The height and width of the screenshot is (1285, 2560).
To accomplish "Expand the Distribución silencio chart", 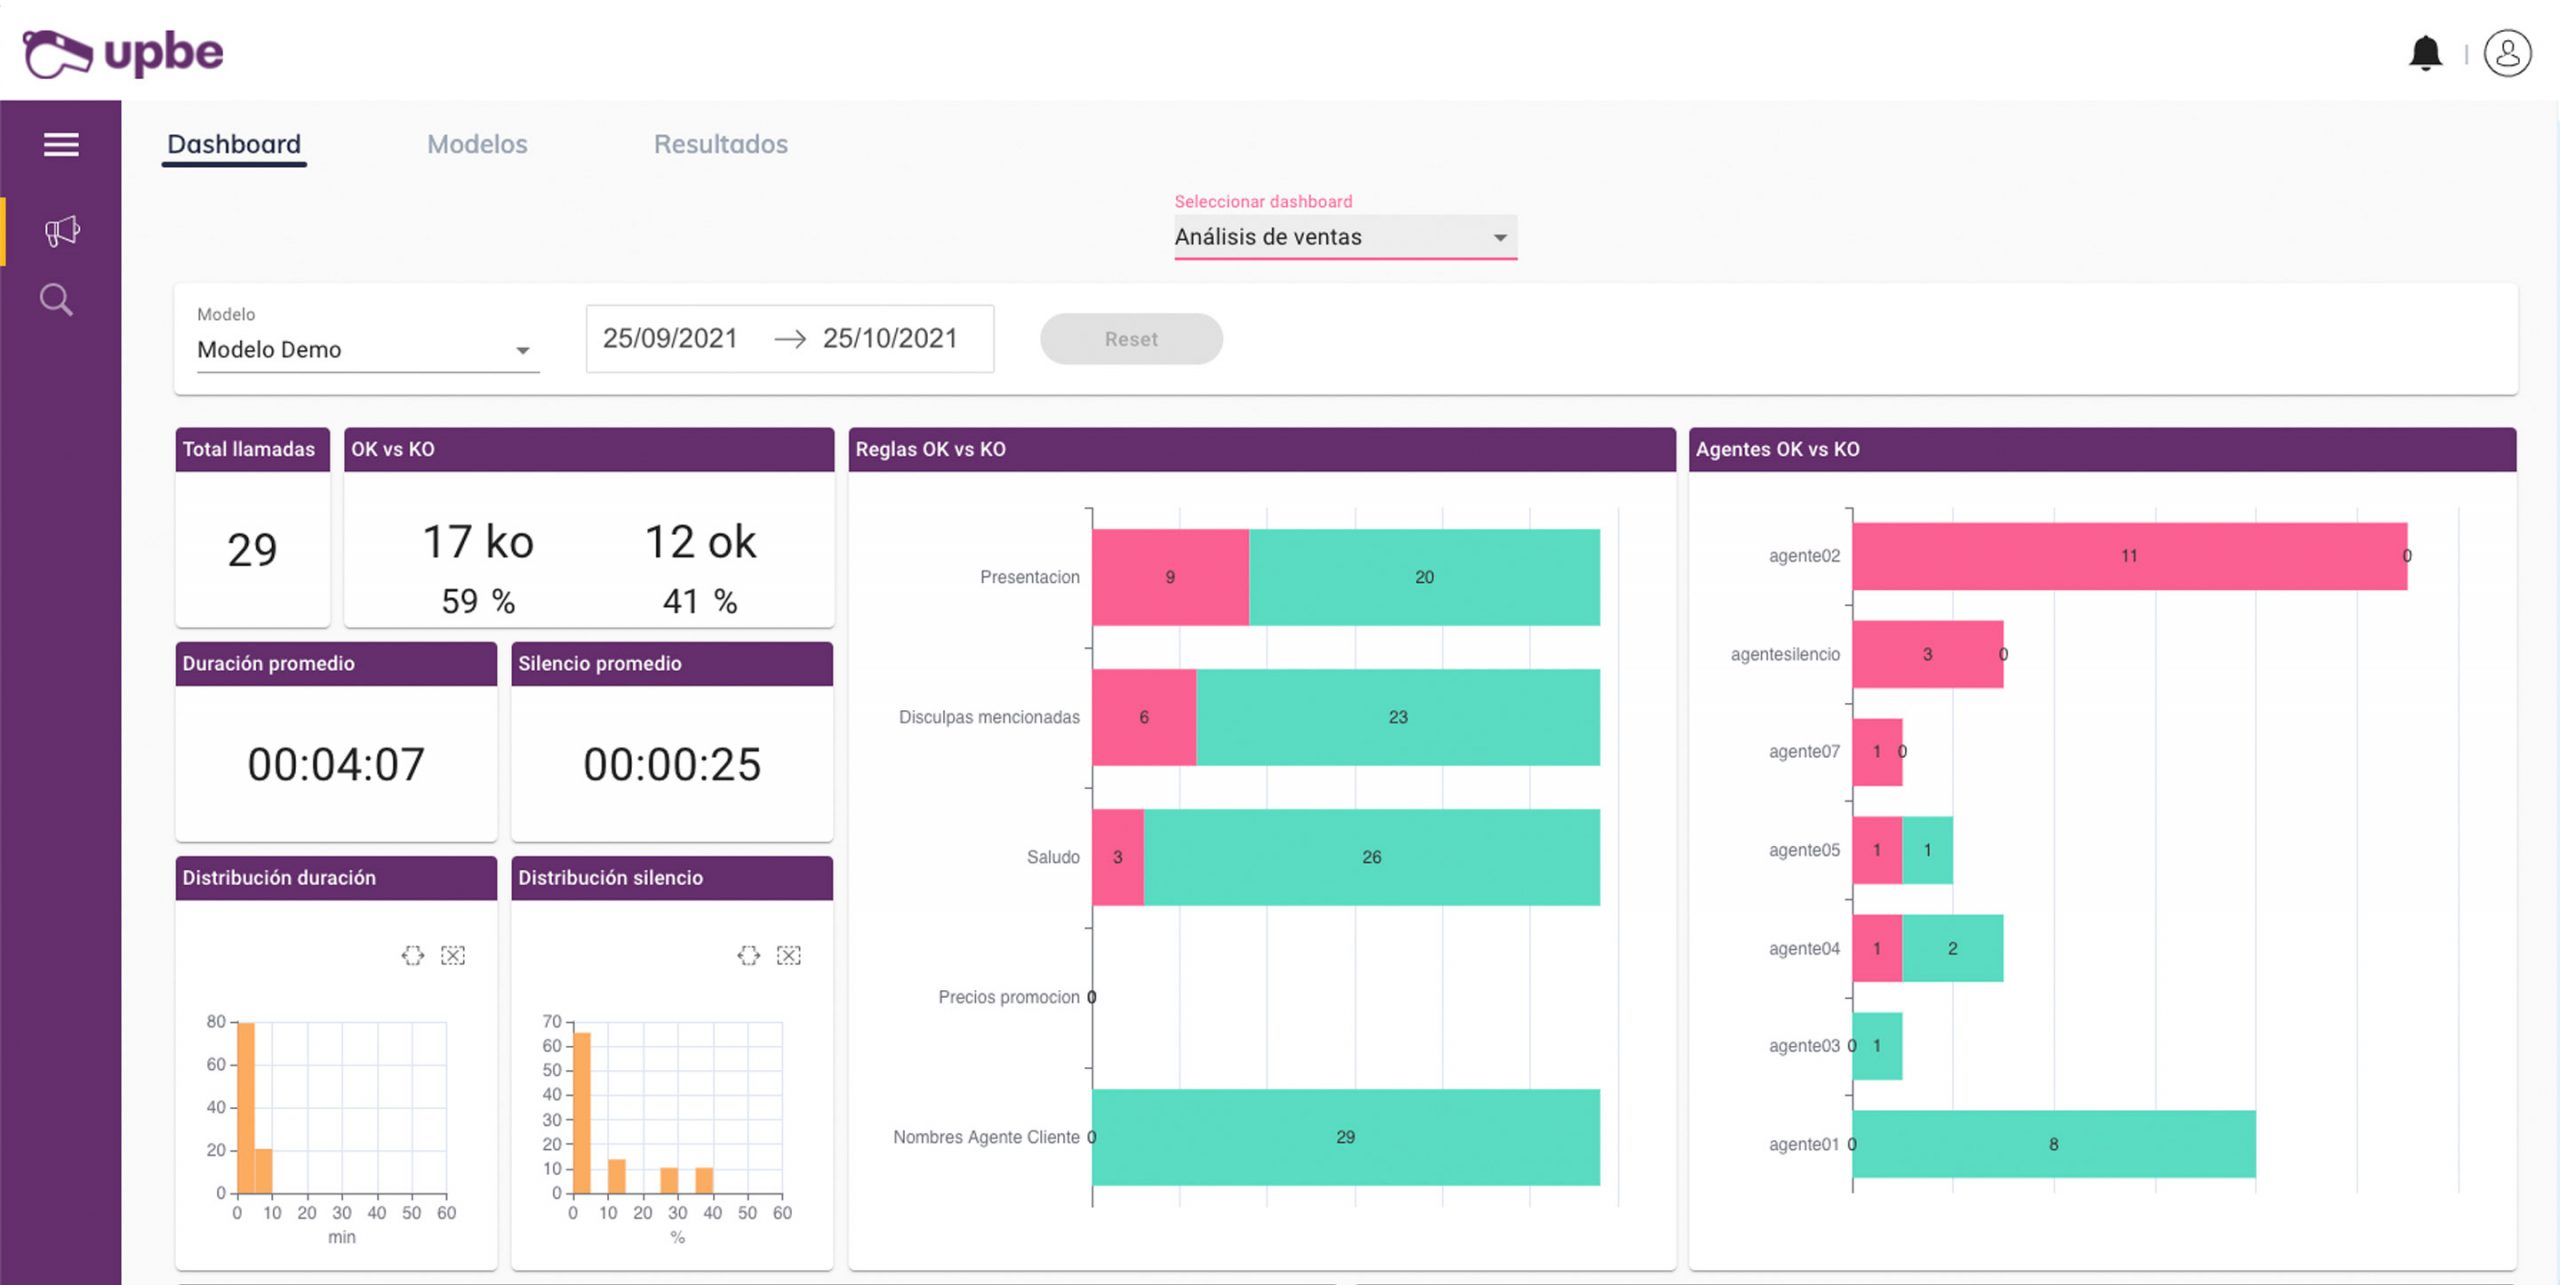I will (749, 955).
